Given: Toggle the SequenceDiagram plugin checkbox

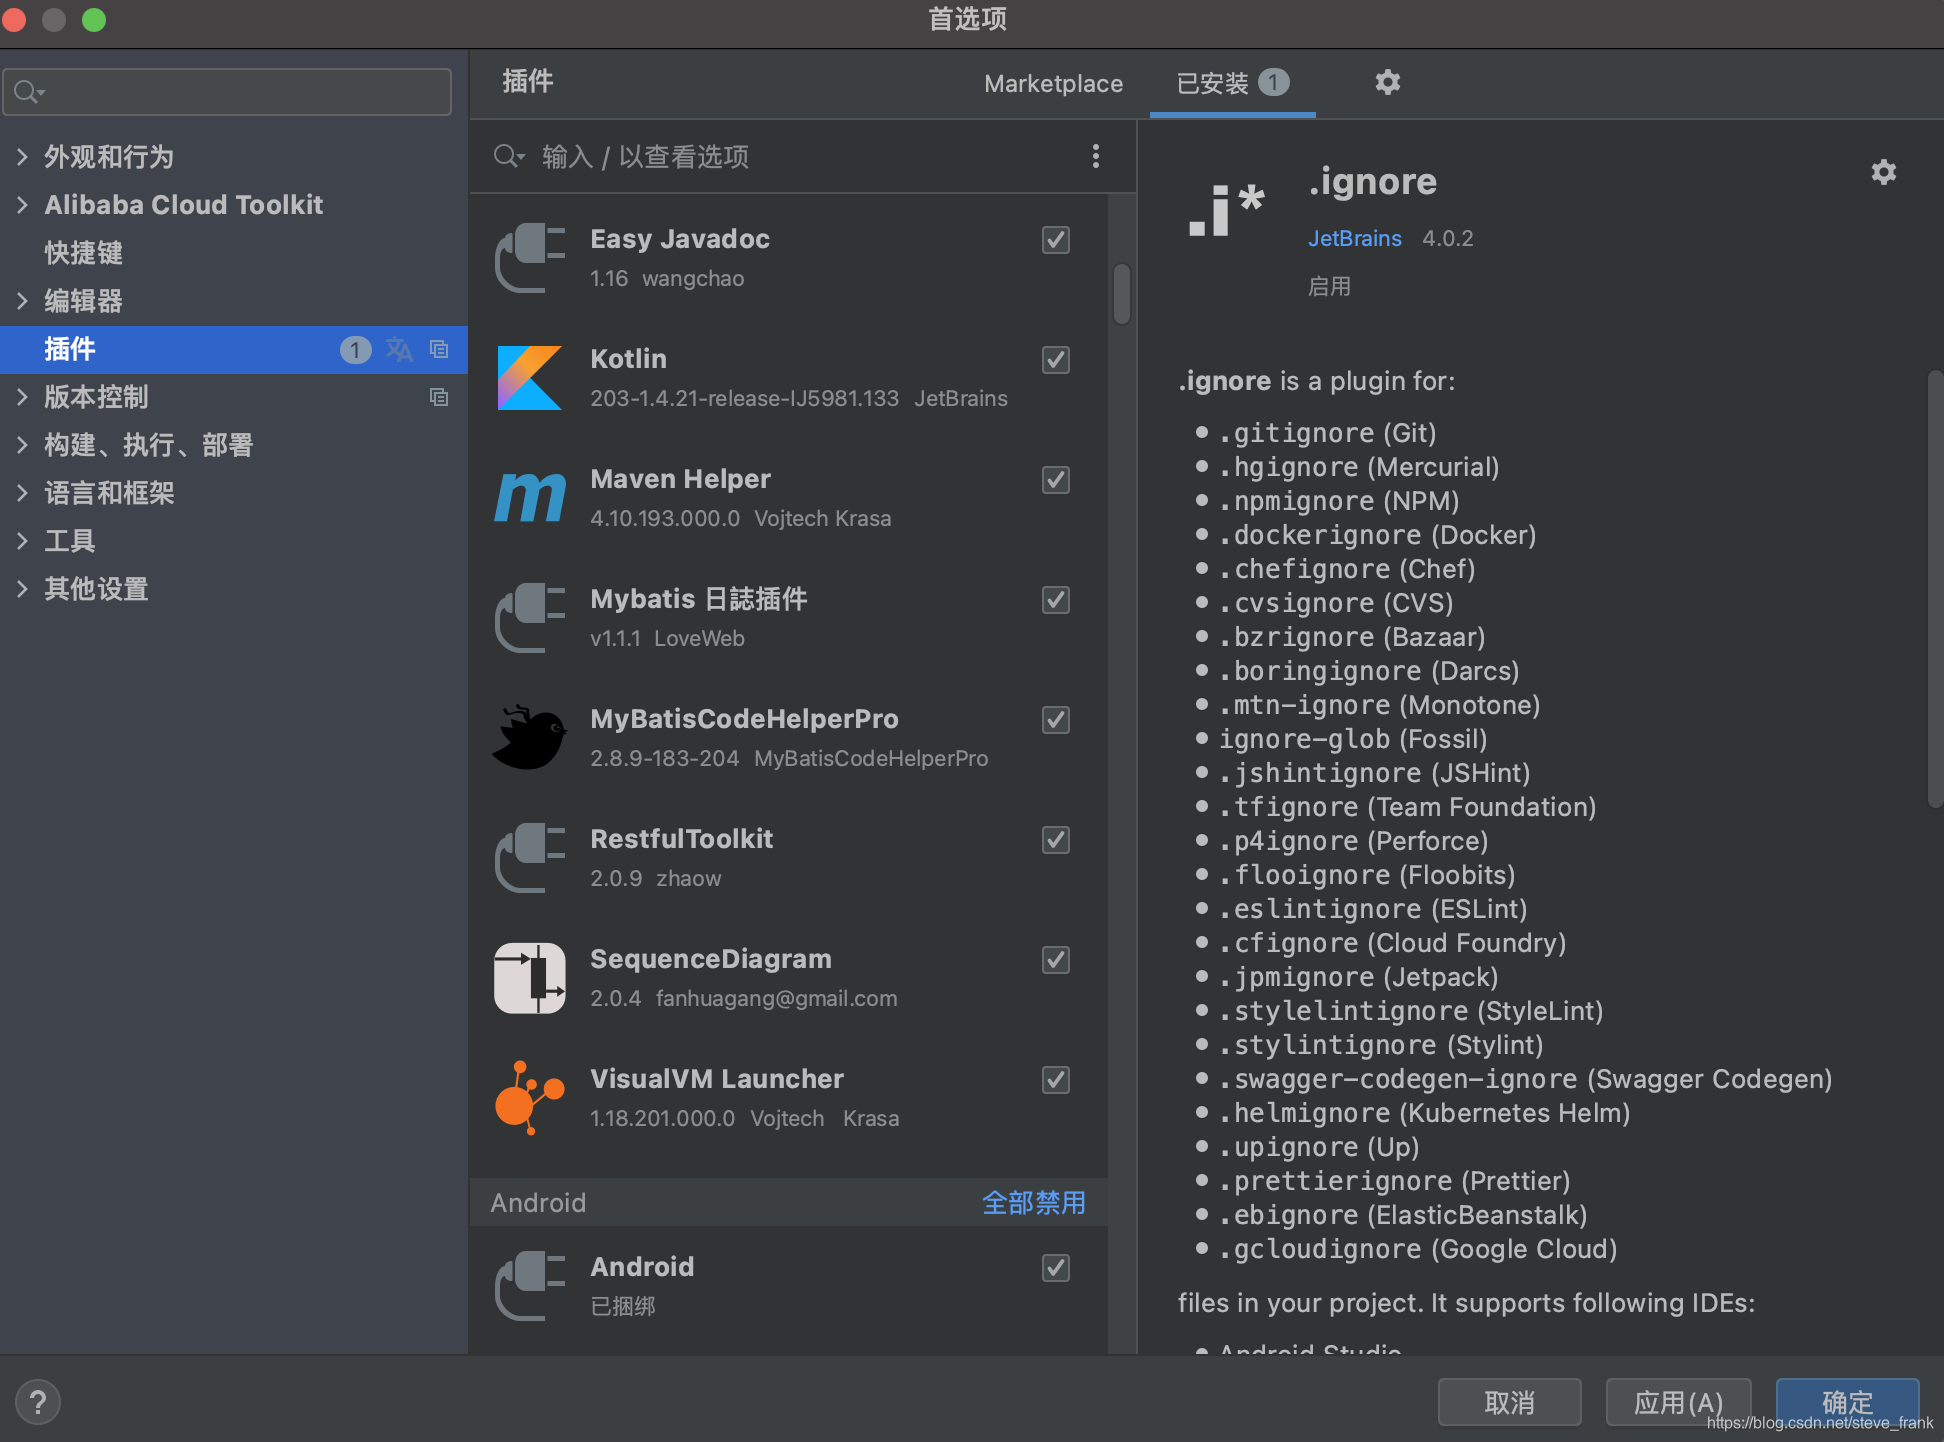Looking at the screenshot, I should 1056,960.
